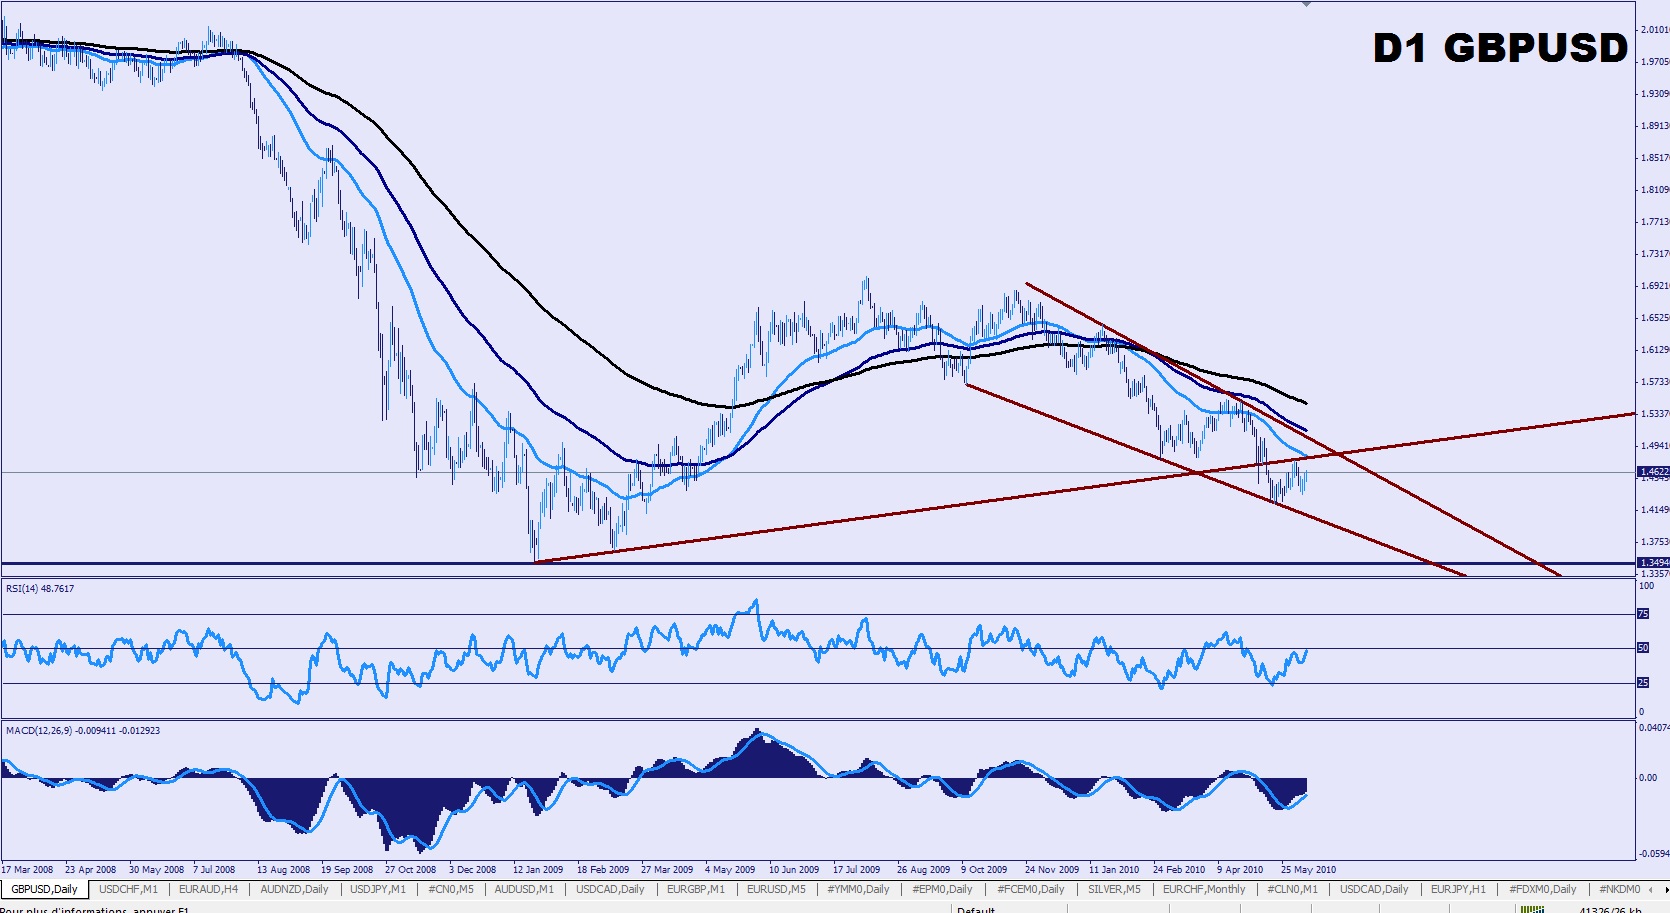Select the #YMM0,Daily chart tab
Image resolution: width=1670 pixels, height=913 pixels.
(858, 889)
